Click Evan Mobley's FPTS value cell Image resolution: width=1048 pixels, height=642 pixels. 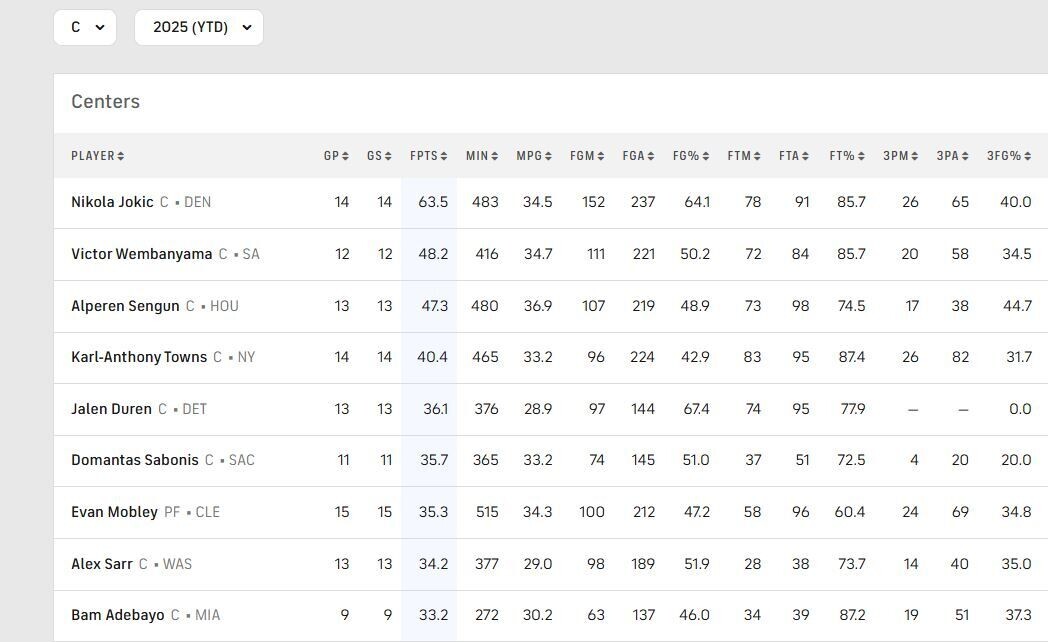click(x=429, y=512)
